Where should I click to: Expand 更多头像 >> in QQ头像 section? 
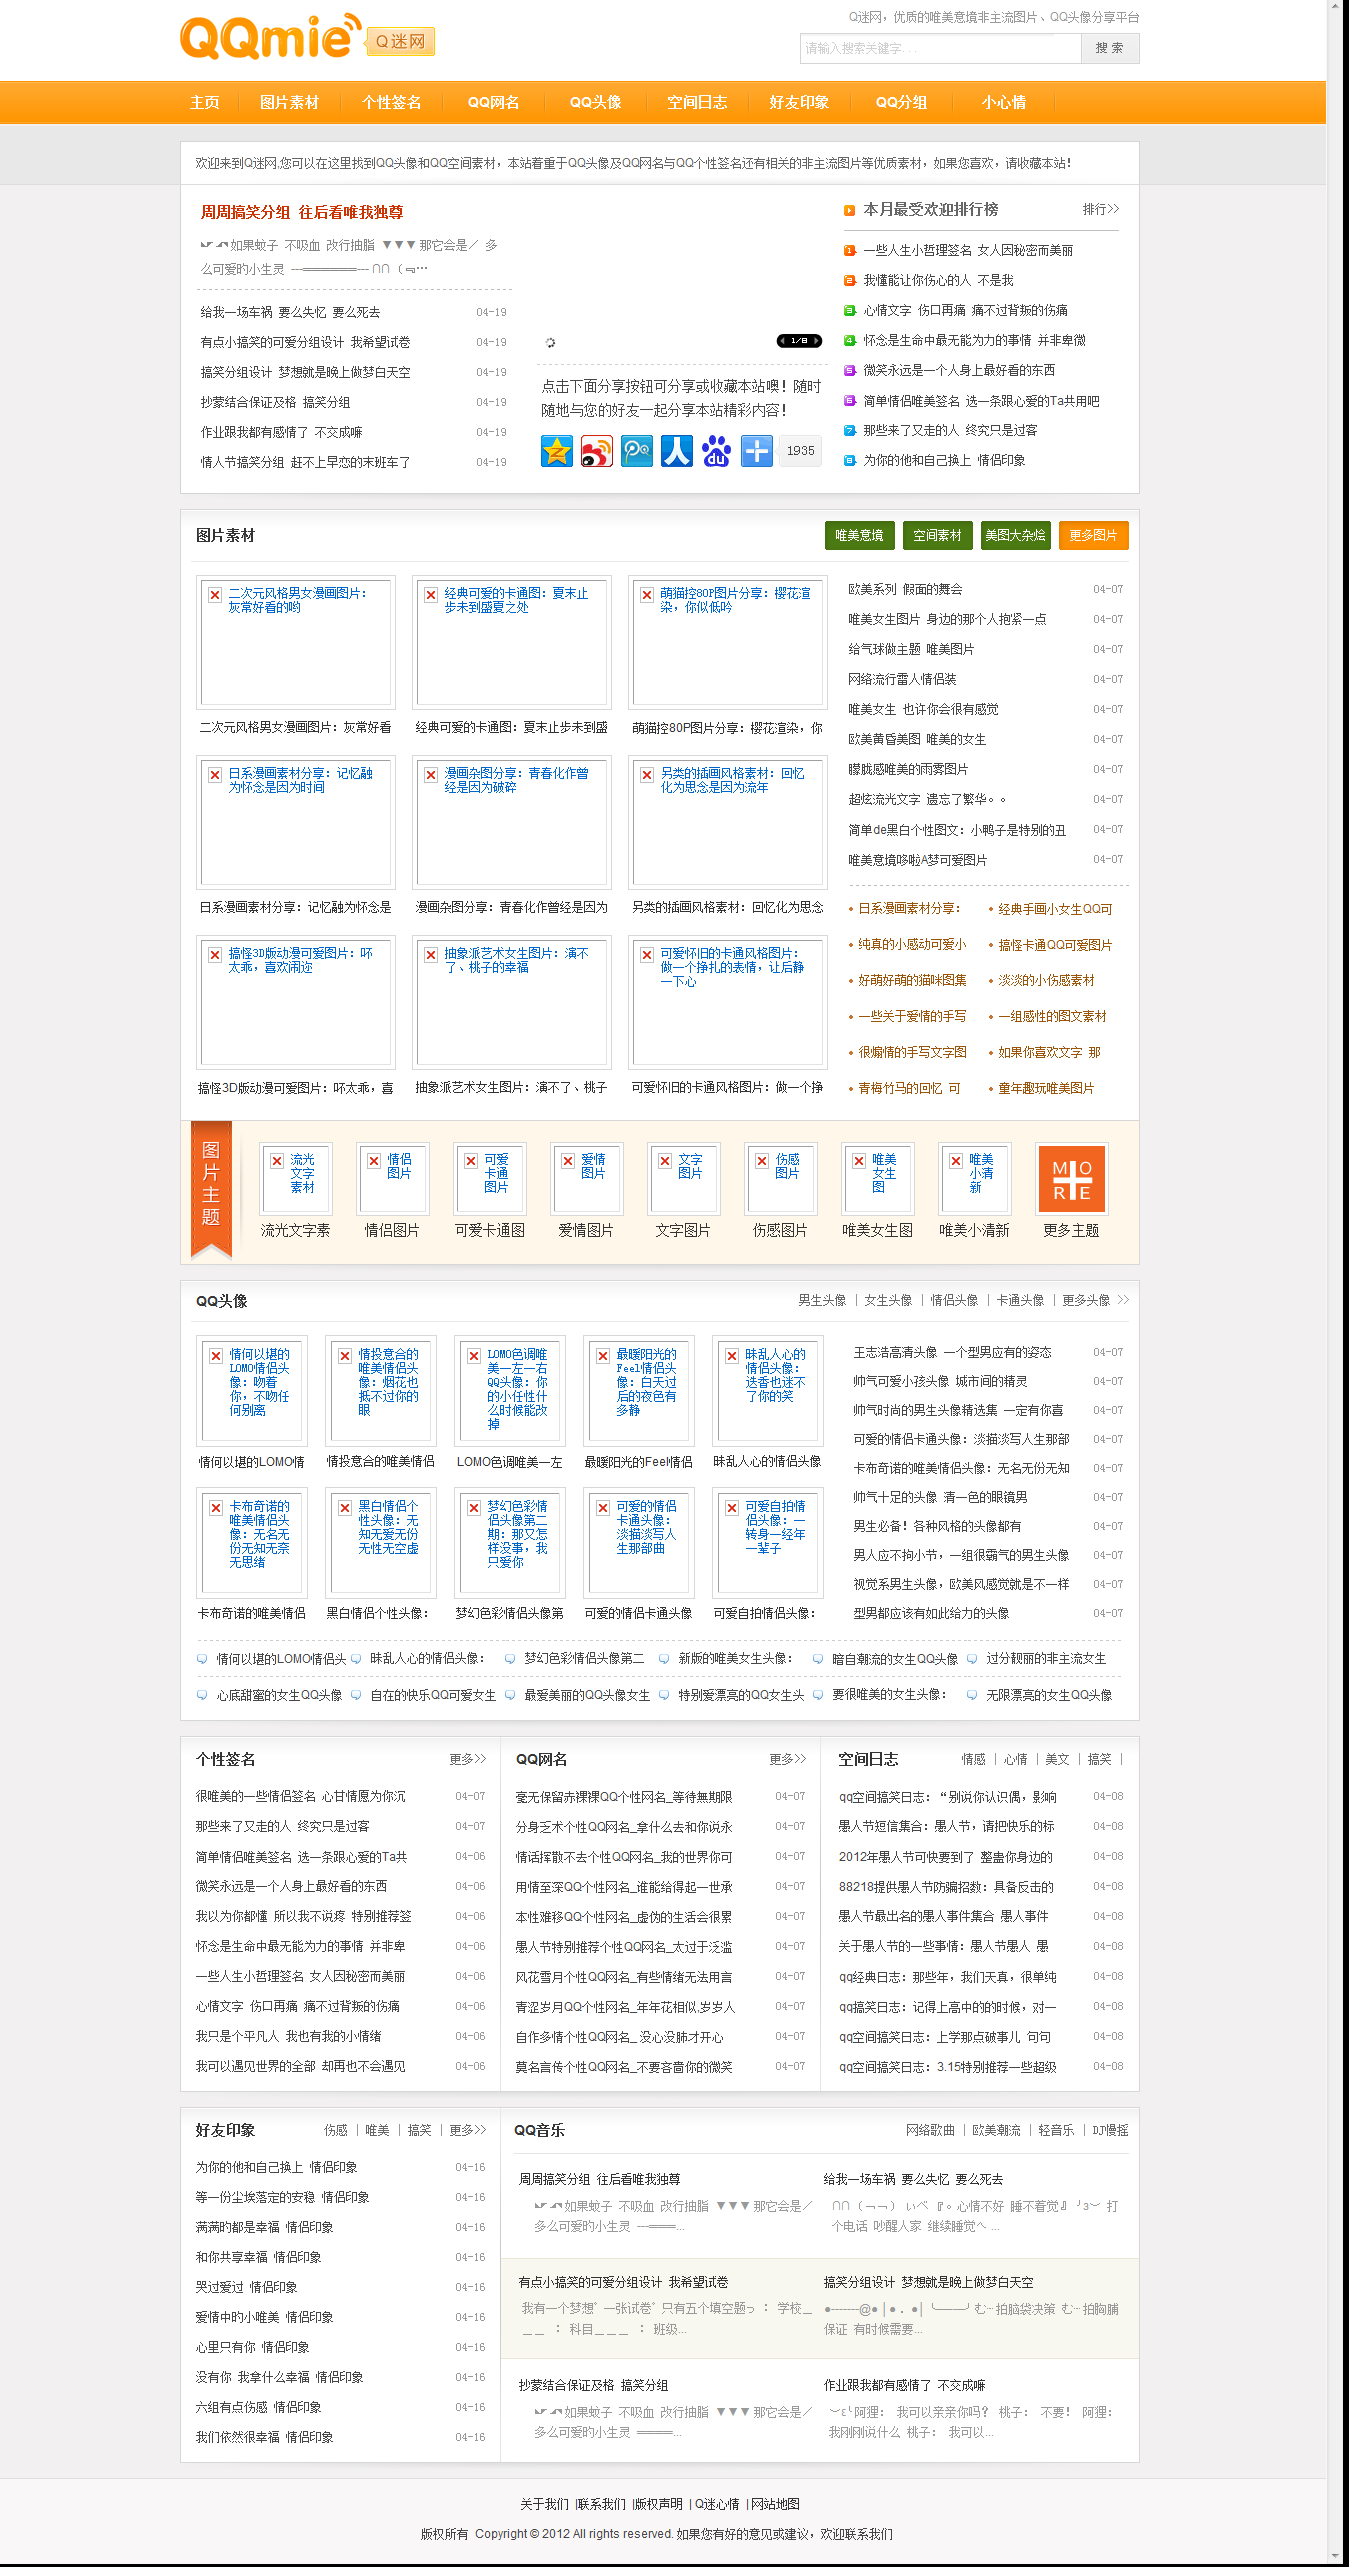[x=1095, y=1300]
